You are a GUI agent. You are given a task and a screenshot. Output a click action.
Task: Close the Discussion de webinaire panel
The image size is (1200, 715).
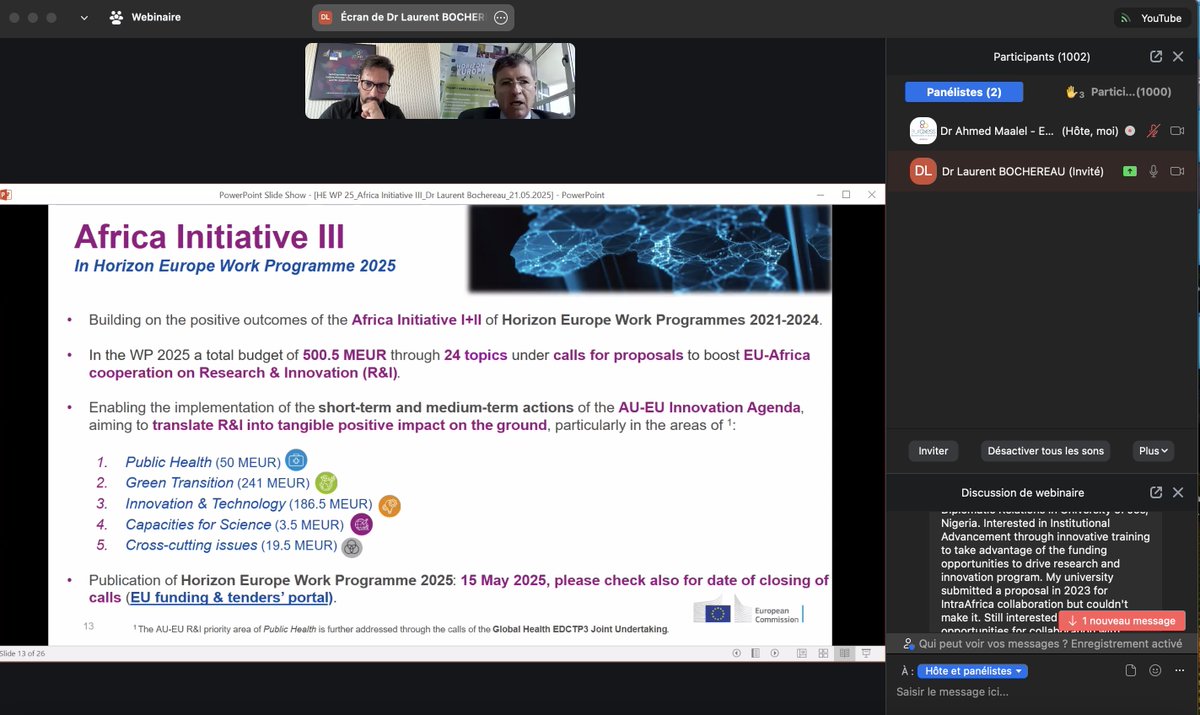pos(1178,492)
